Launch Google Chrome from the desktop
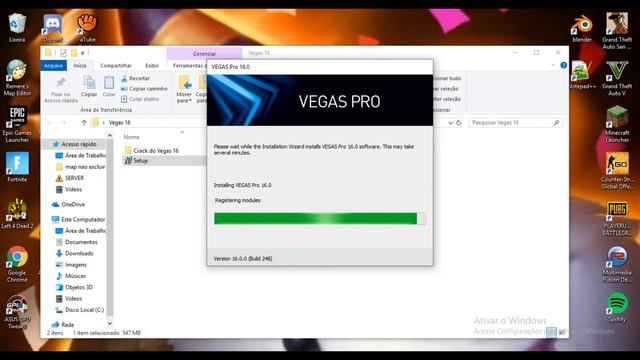640x360 pixels. point(17,264)
